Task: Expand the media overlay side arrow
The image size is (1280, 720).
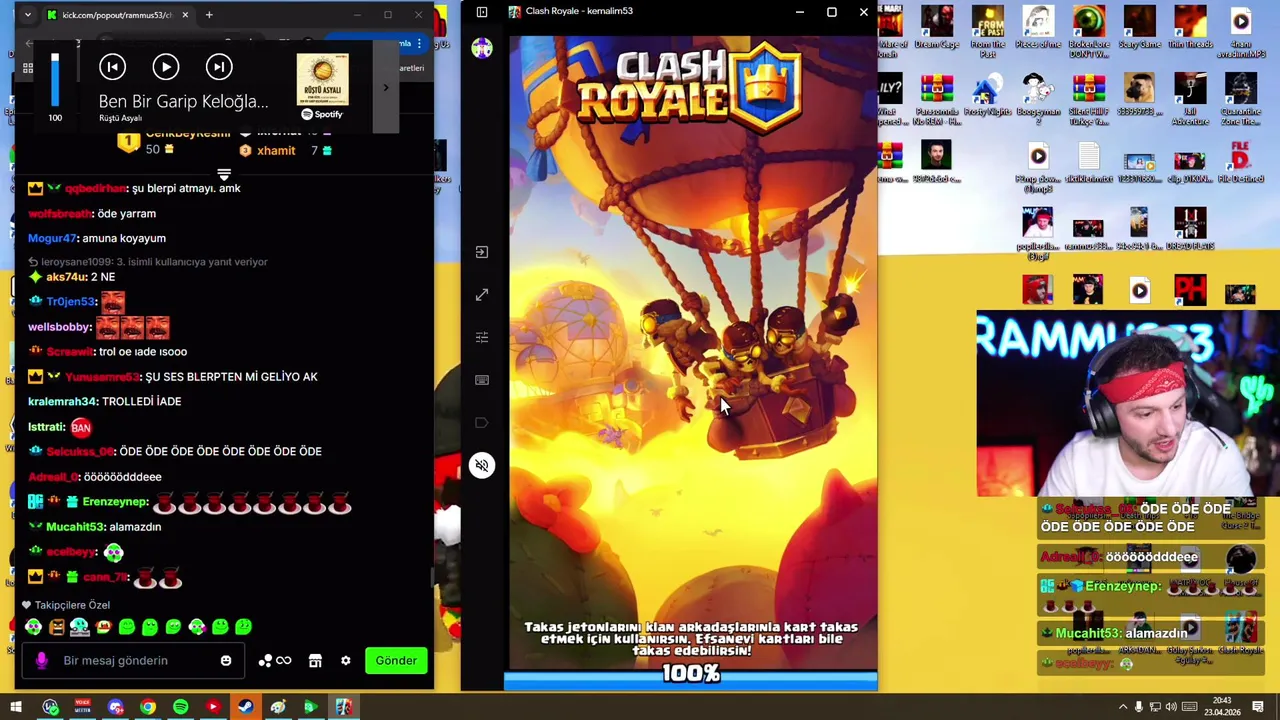Action: click(385, 88)
